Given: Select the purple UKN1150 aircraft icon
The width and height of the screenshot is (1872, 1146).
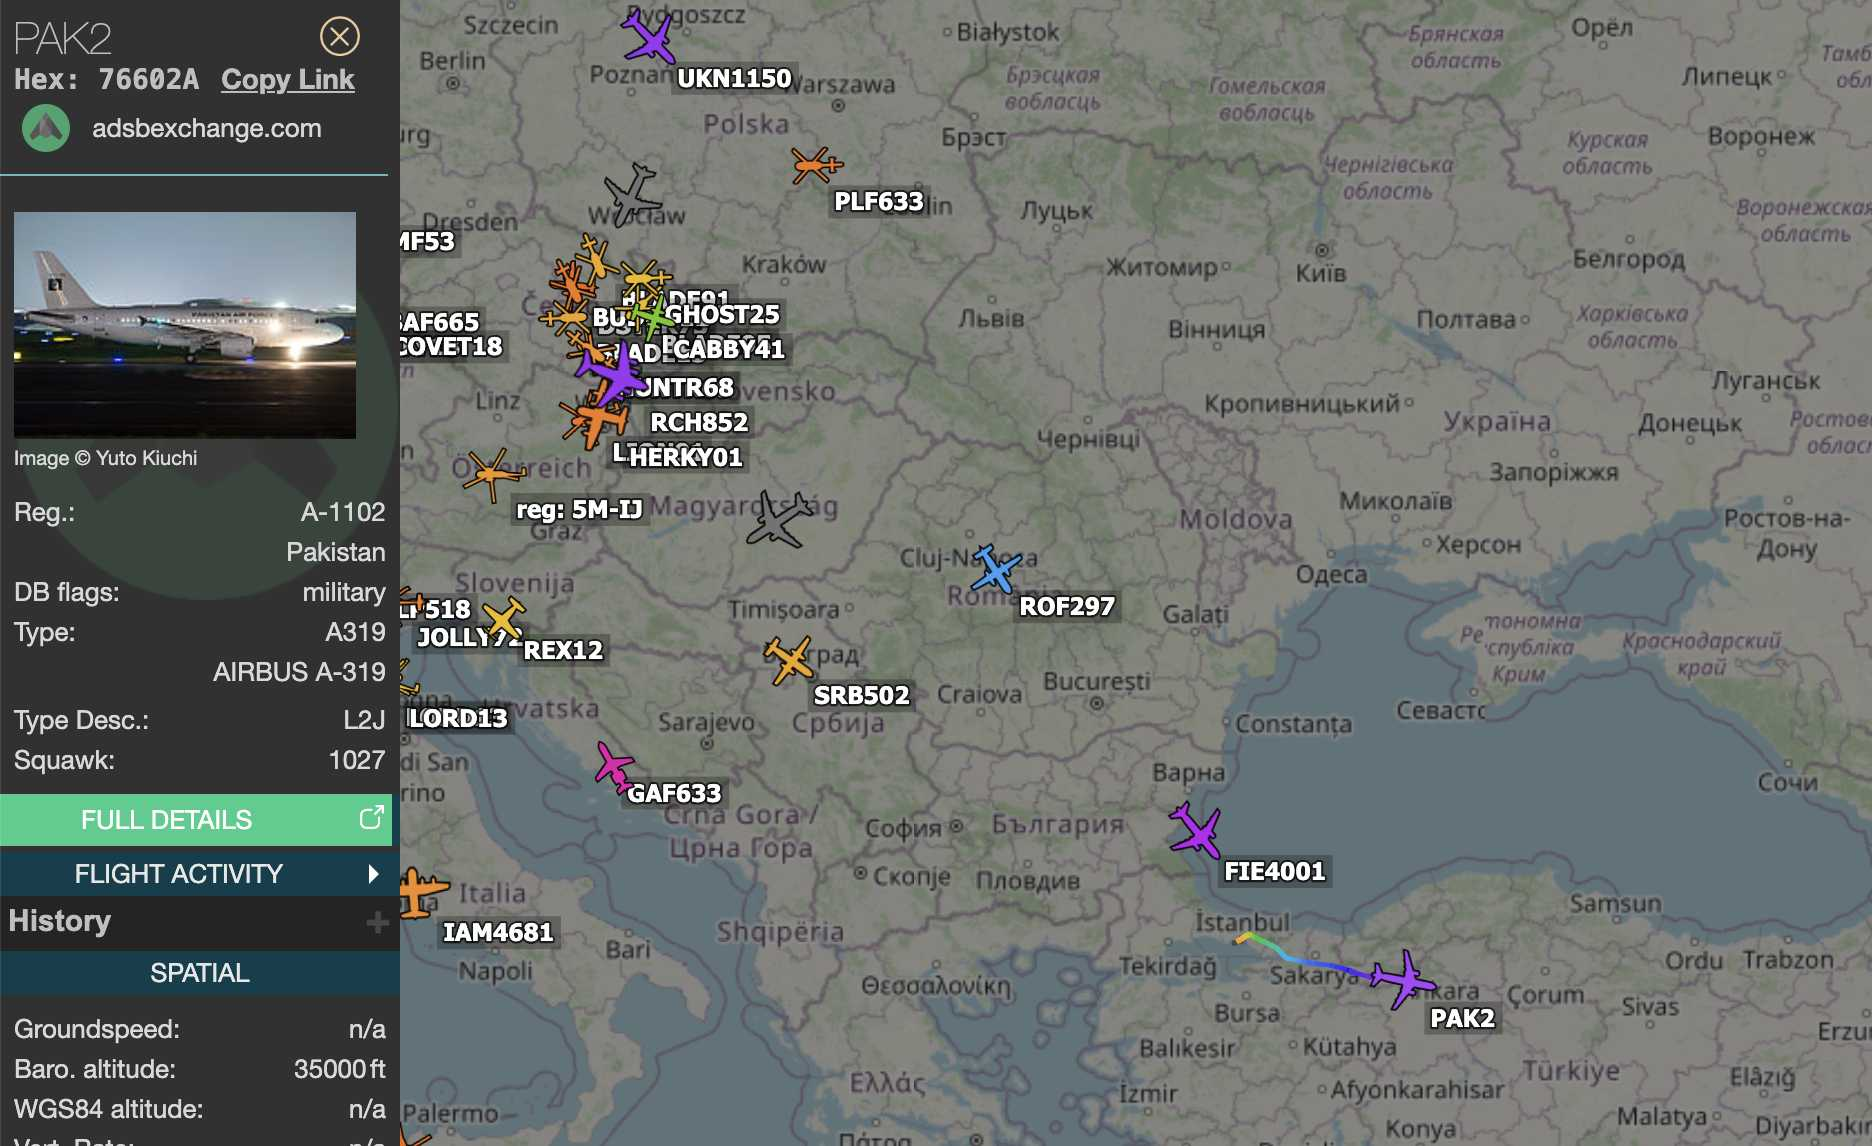Looking at the screenshot, I should [647, 37].
